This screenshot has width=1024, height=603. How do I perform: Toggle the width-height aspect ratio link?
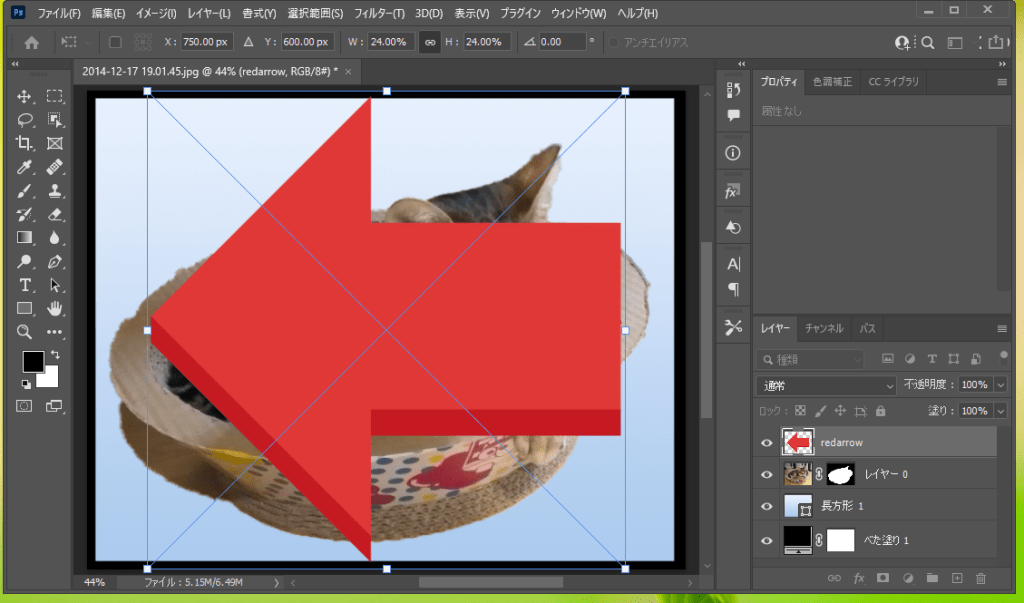430,43
